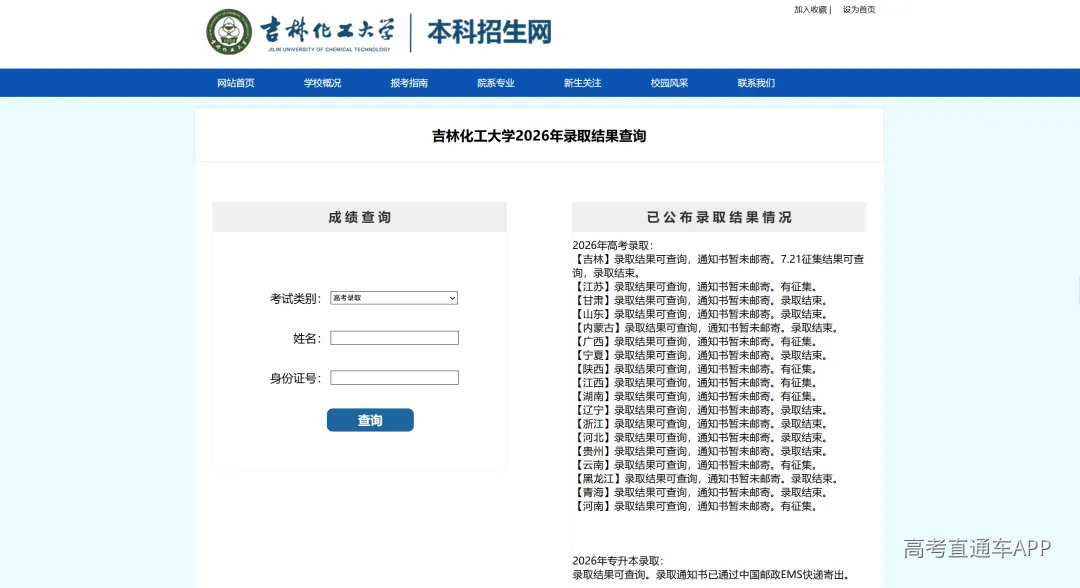Select the 【江西】 admission status line
Viewport: 1080px width, 588px height.
696,383
